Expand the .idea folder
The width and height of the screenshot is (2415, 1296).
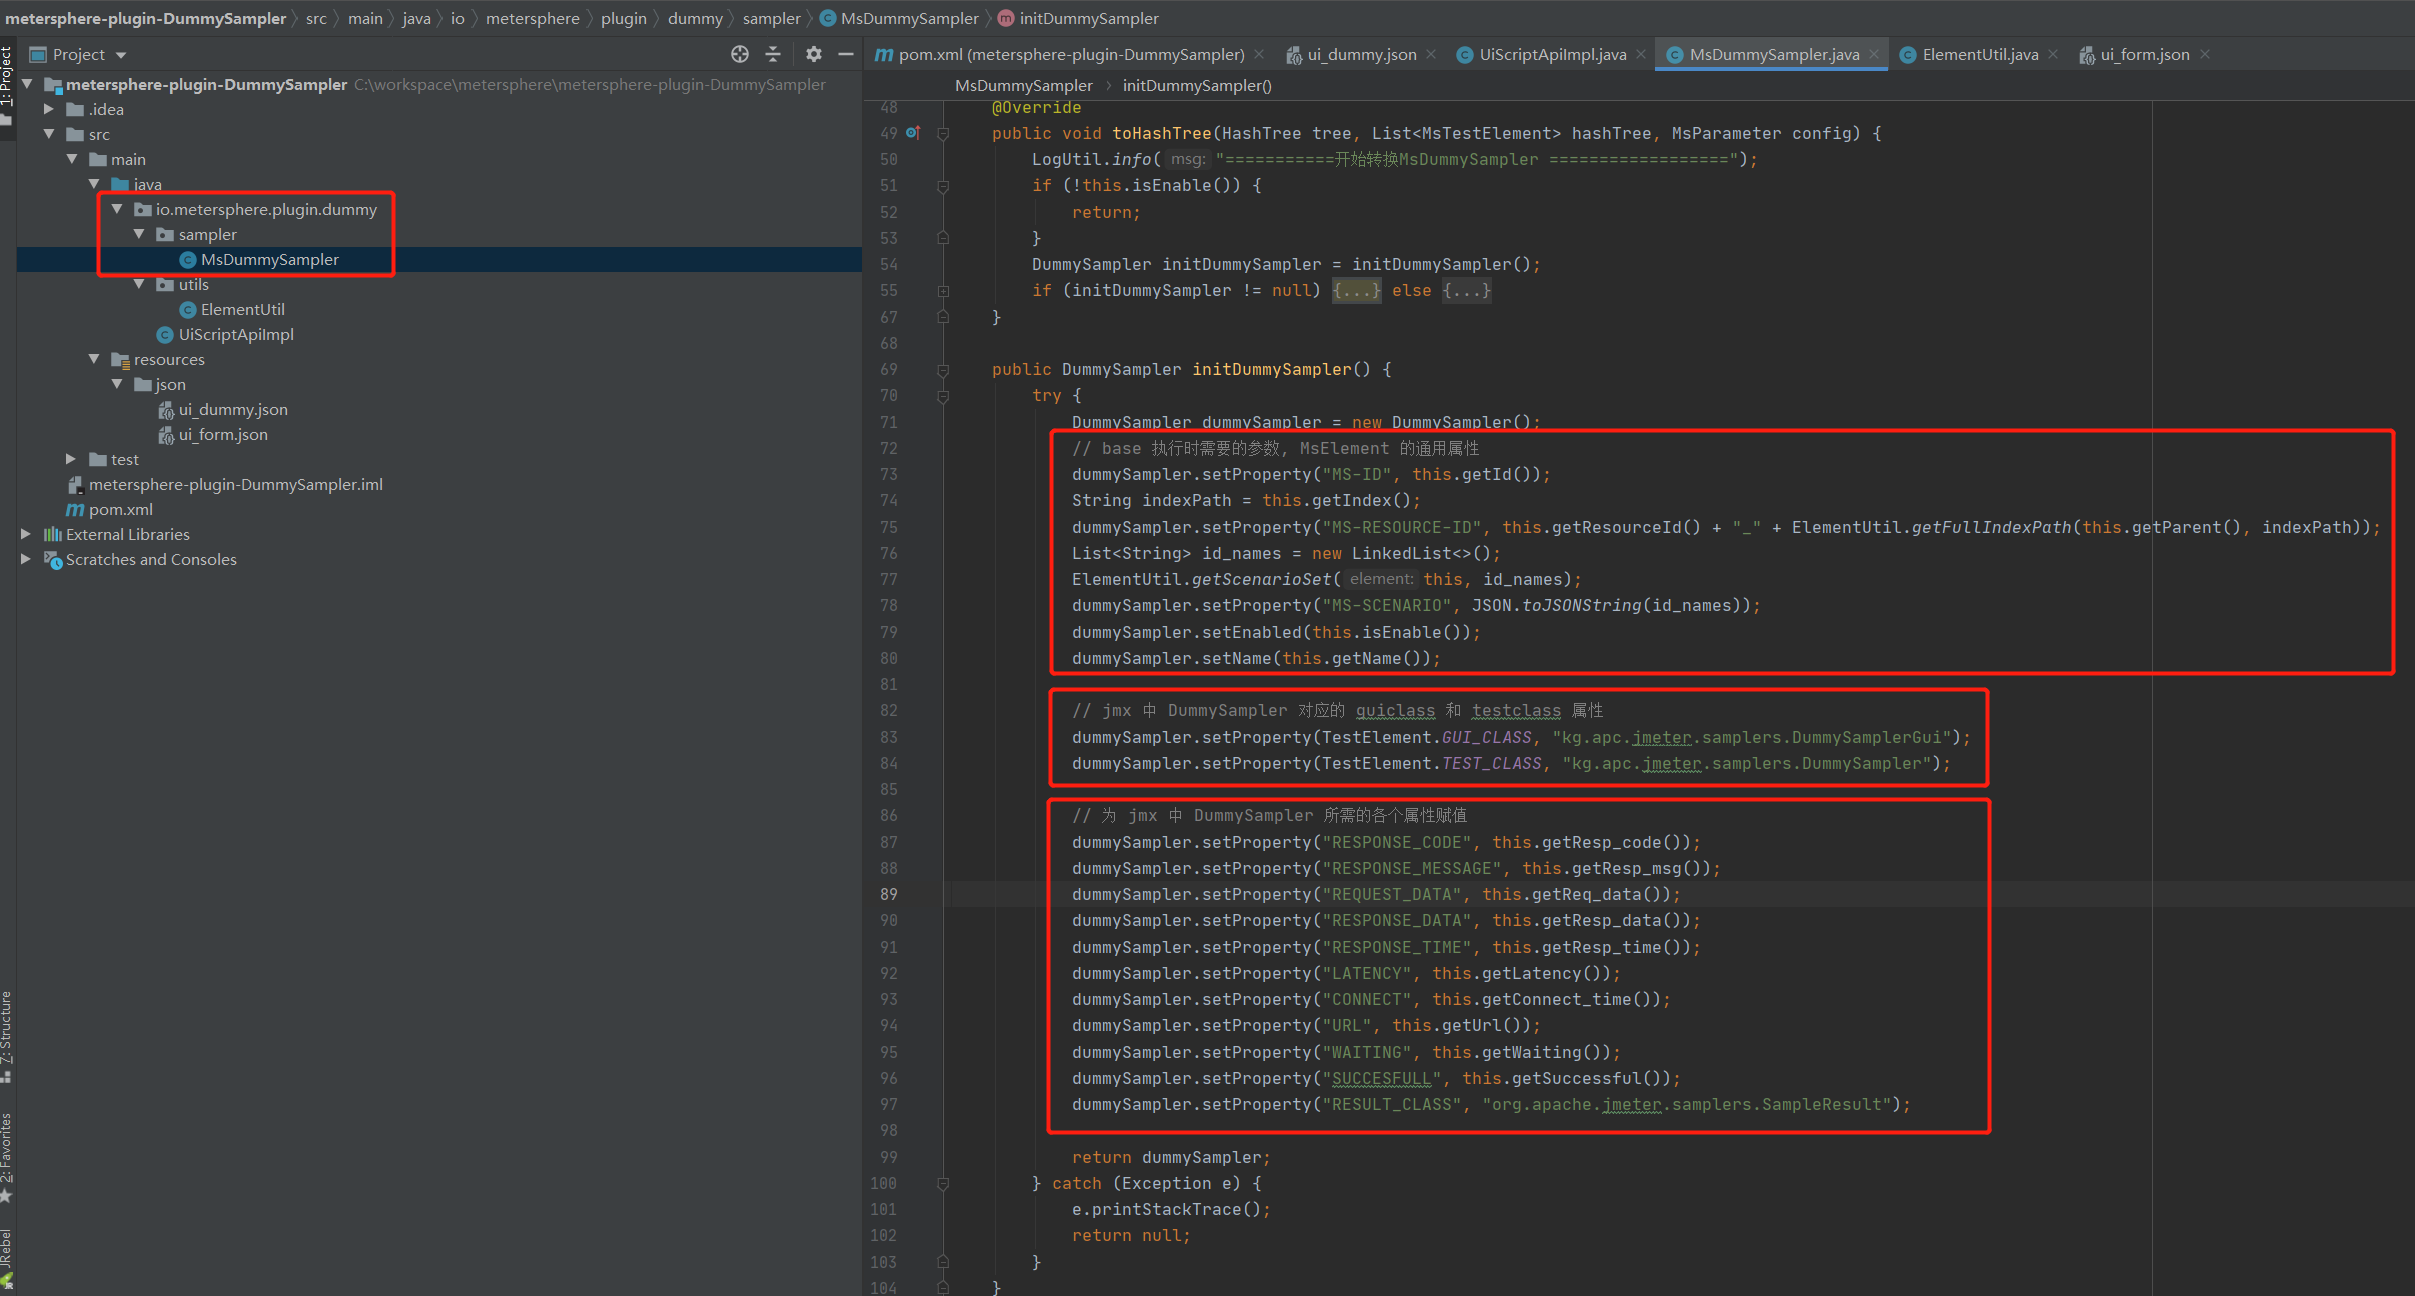(49, 109)
